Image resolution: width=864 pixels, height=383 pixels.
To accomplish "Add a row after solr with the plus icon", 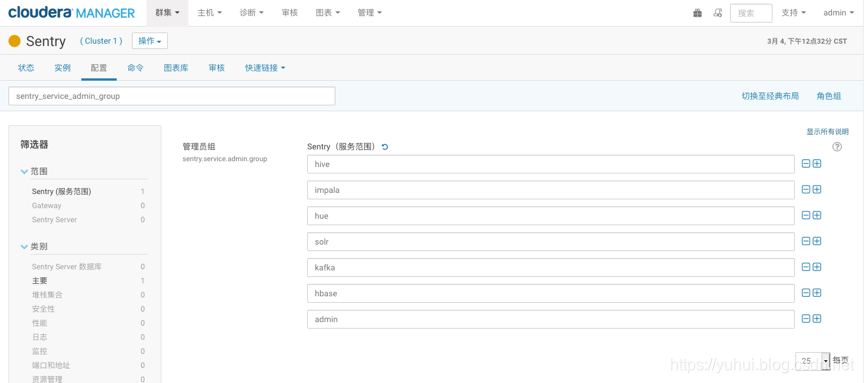I will tap(817, 241).
